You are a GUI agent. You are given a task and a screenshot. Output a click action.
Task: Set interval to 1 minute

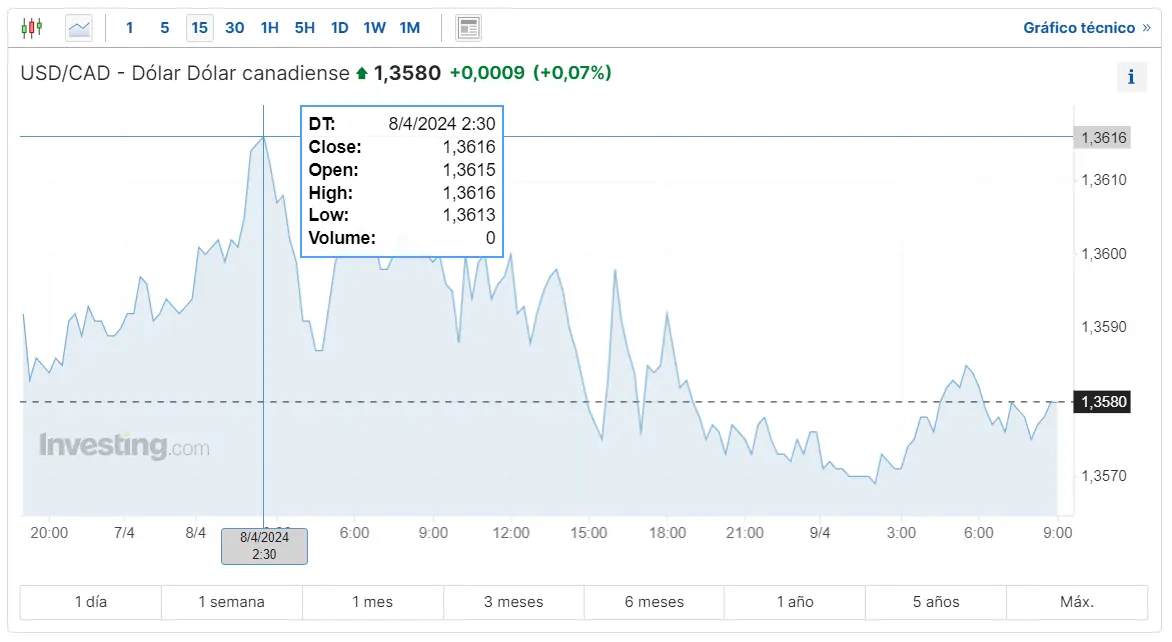[129, 28]
